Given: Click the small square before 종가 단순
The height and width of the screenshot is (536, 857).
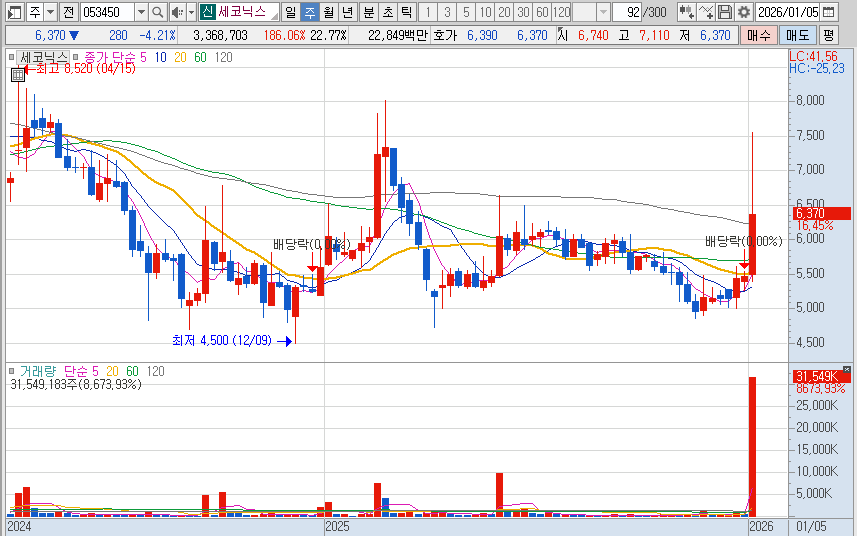Looking at the screenshot, I should (76, 57).
